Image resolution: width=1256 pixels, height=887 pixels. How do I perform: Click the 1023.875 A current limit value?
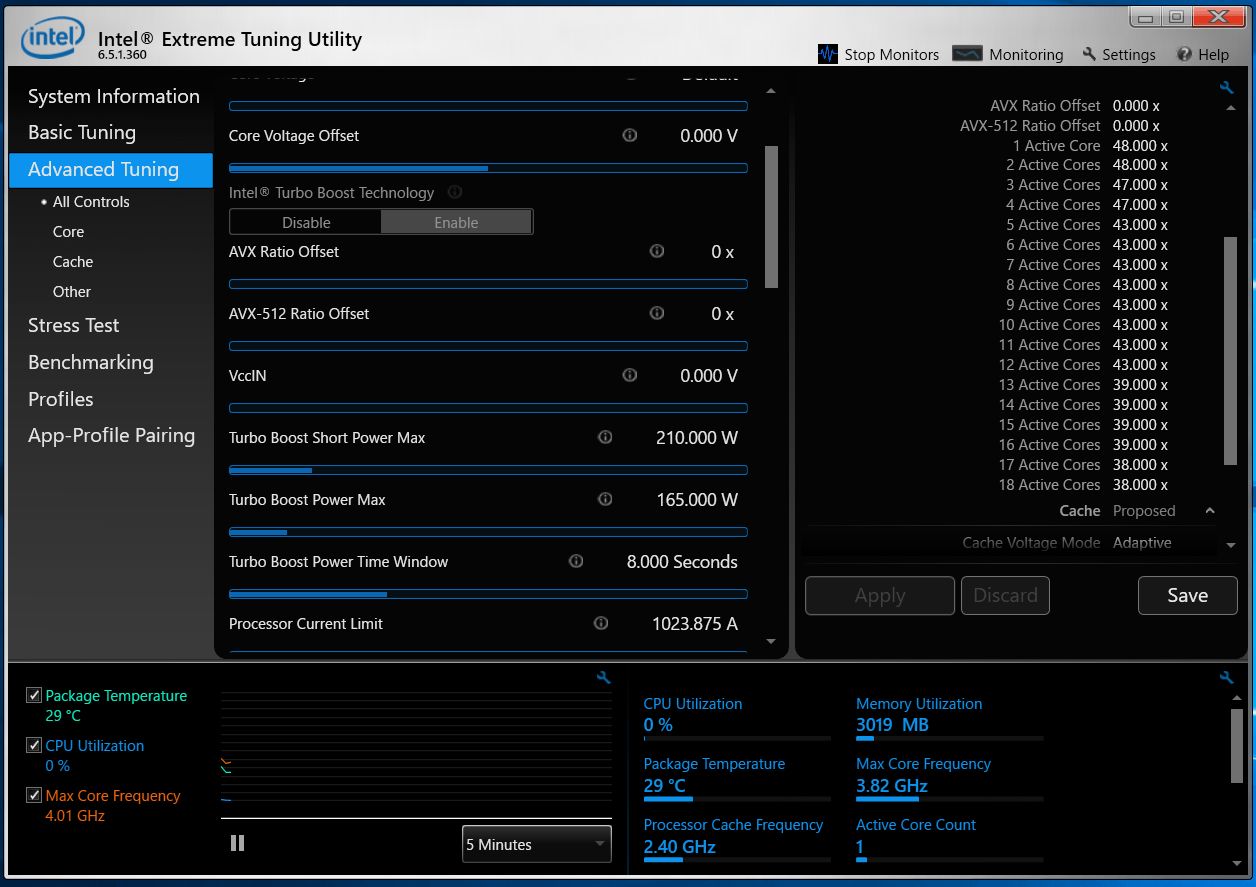[x=695, y=623]
